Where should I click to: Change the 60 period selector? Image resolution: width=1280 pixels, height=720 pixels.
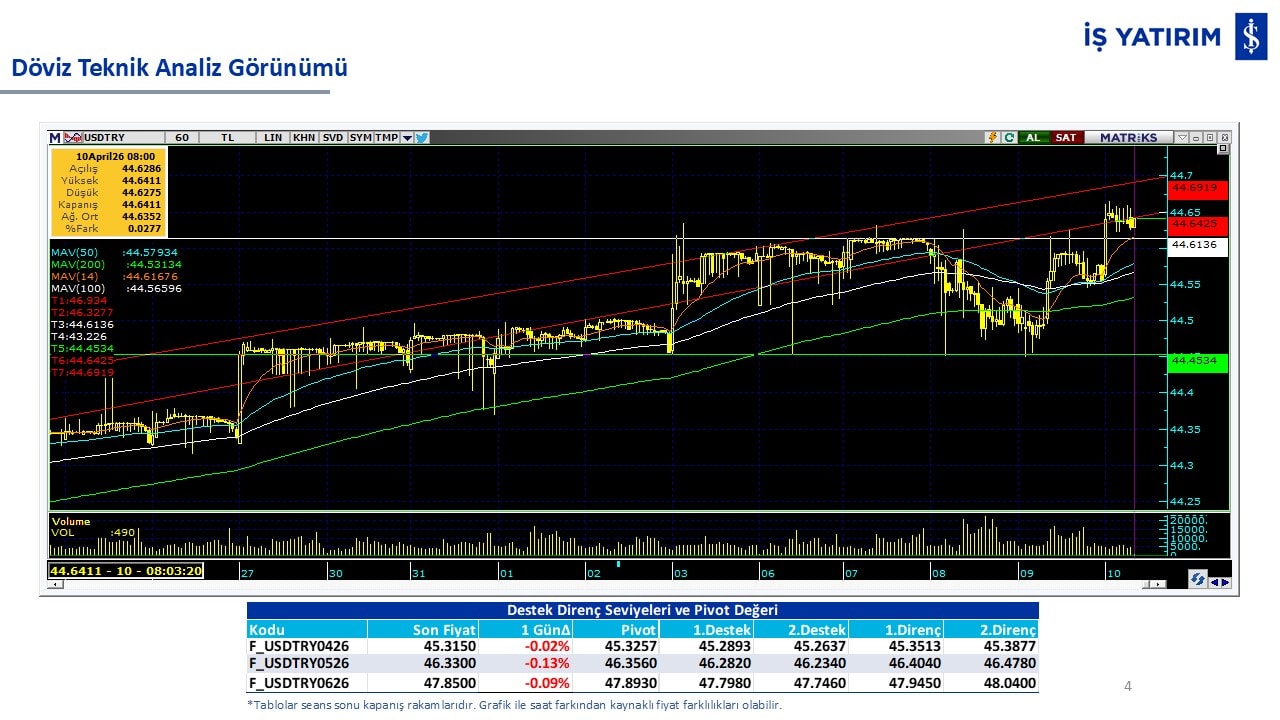coord(181,138)
